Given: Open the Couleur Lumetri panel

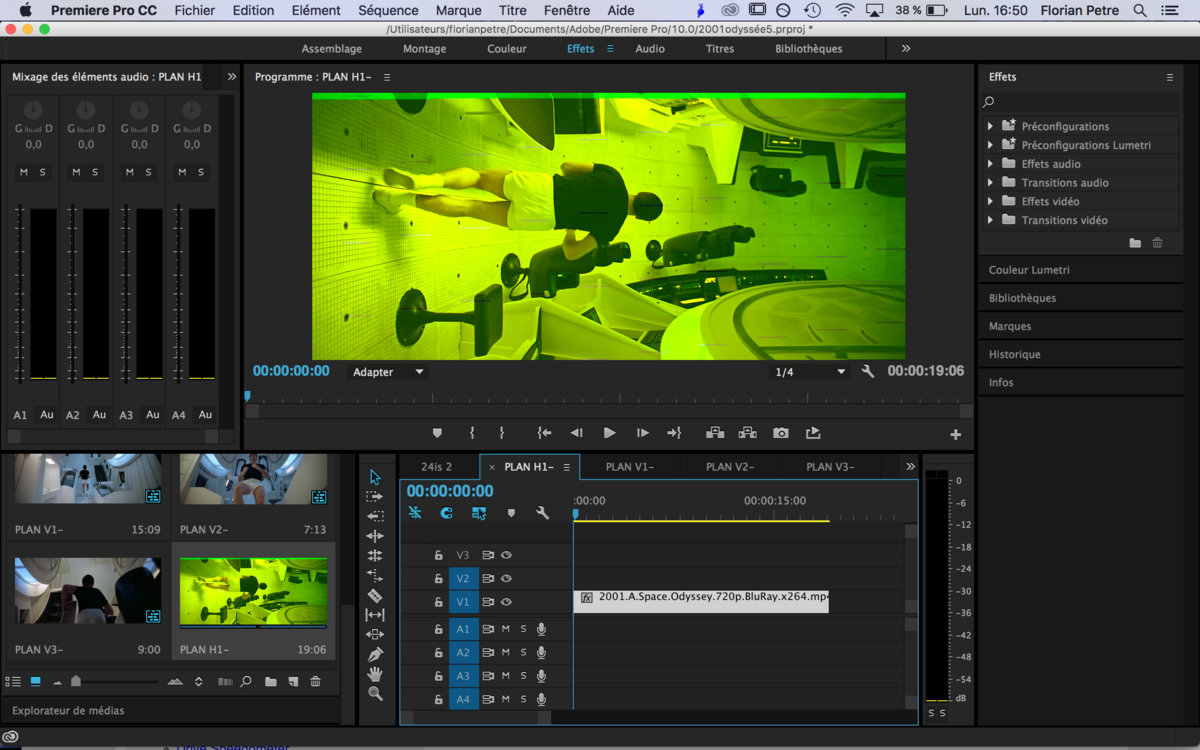Looking at the screenshot, I should tap(1029, 270).
